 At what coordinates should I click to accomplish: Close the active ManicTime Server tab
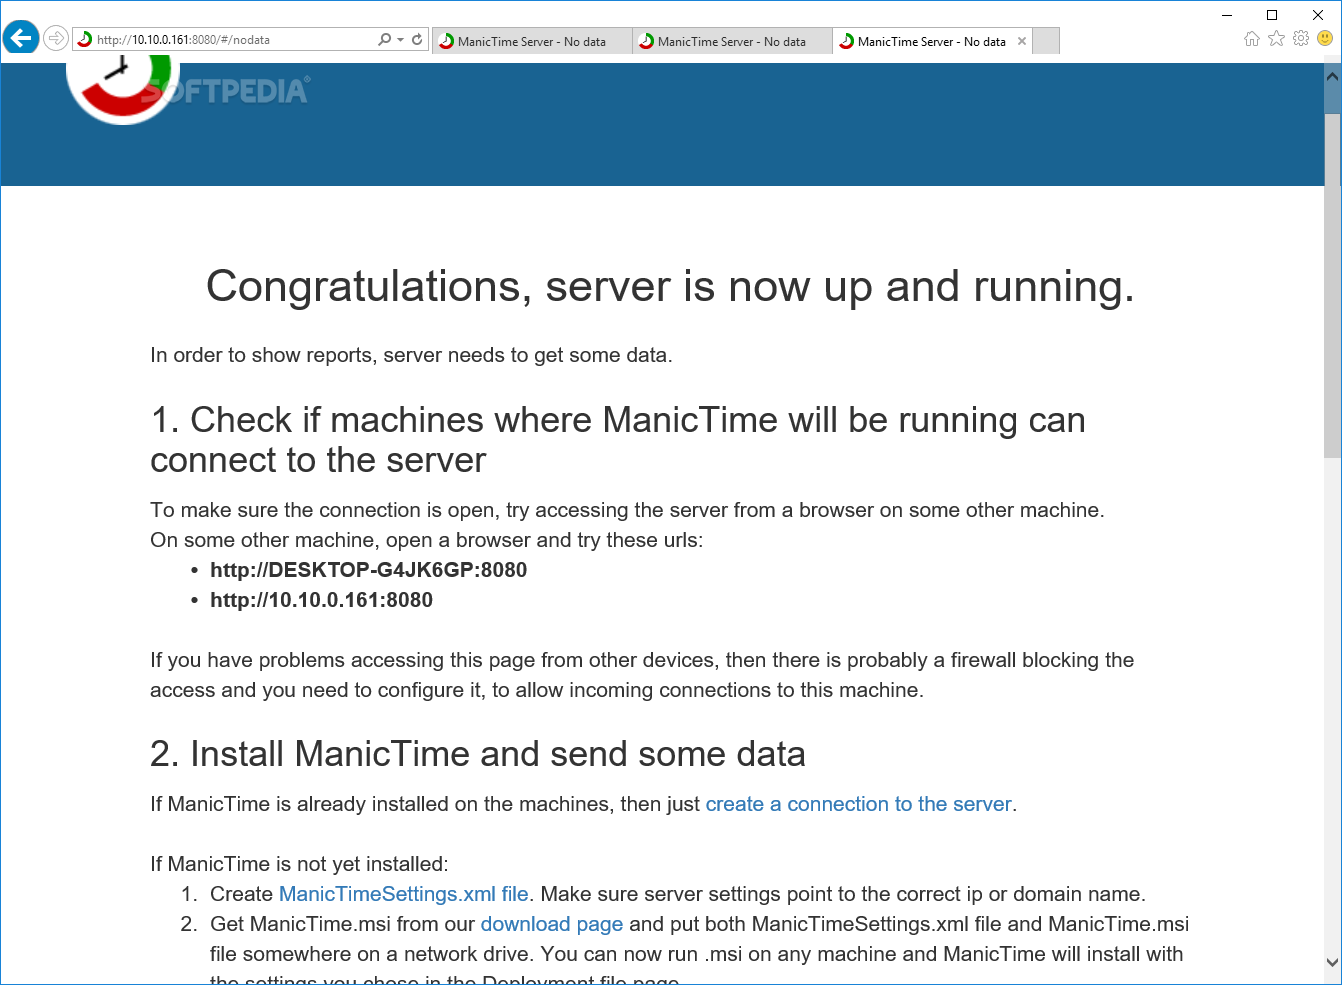click(x=1022, y=41)
